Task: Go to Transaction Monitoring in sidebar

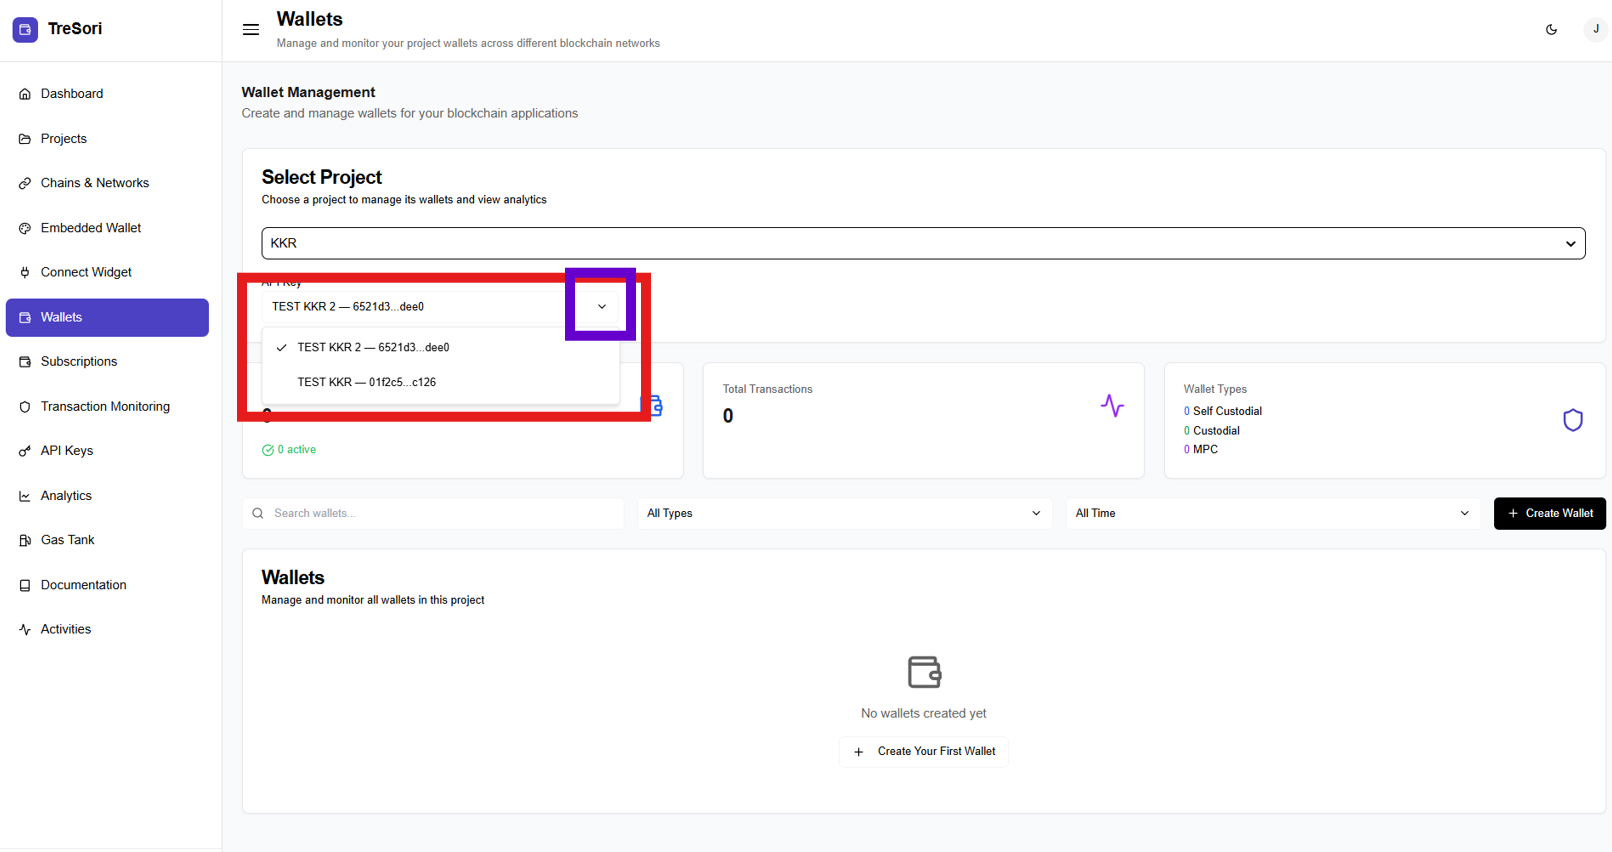Action: point(105,407)
